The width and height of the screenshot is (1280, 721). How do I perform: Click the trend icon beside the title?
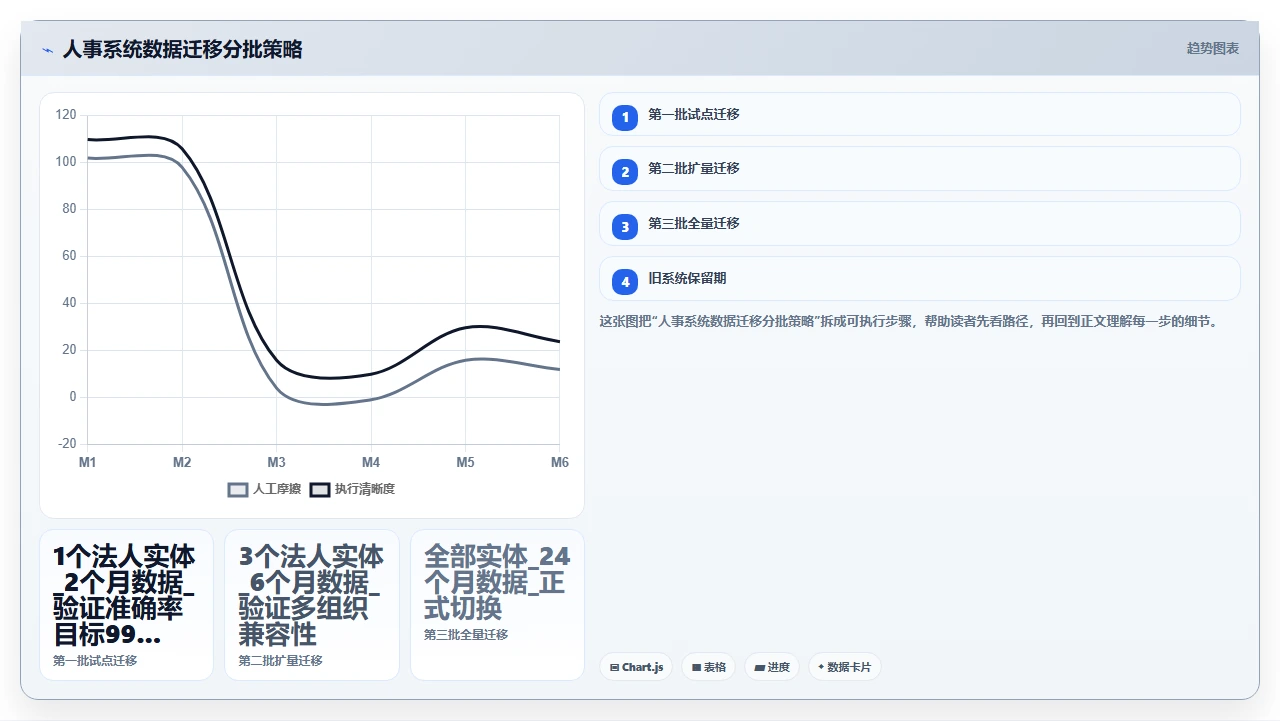point(48,50)
